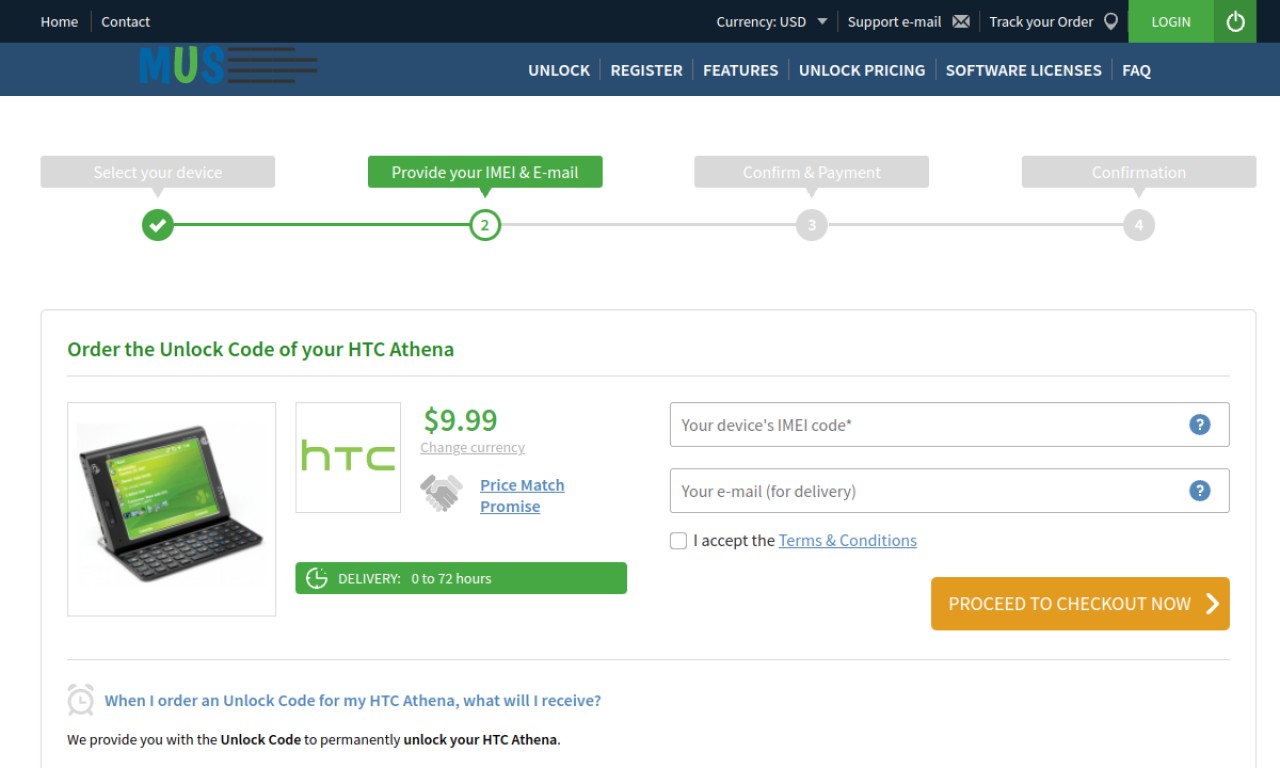Click the envelope icon next to Support e-mail
This screenshot has width=1280, height=768.
tap(961, 22)
